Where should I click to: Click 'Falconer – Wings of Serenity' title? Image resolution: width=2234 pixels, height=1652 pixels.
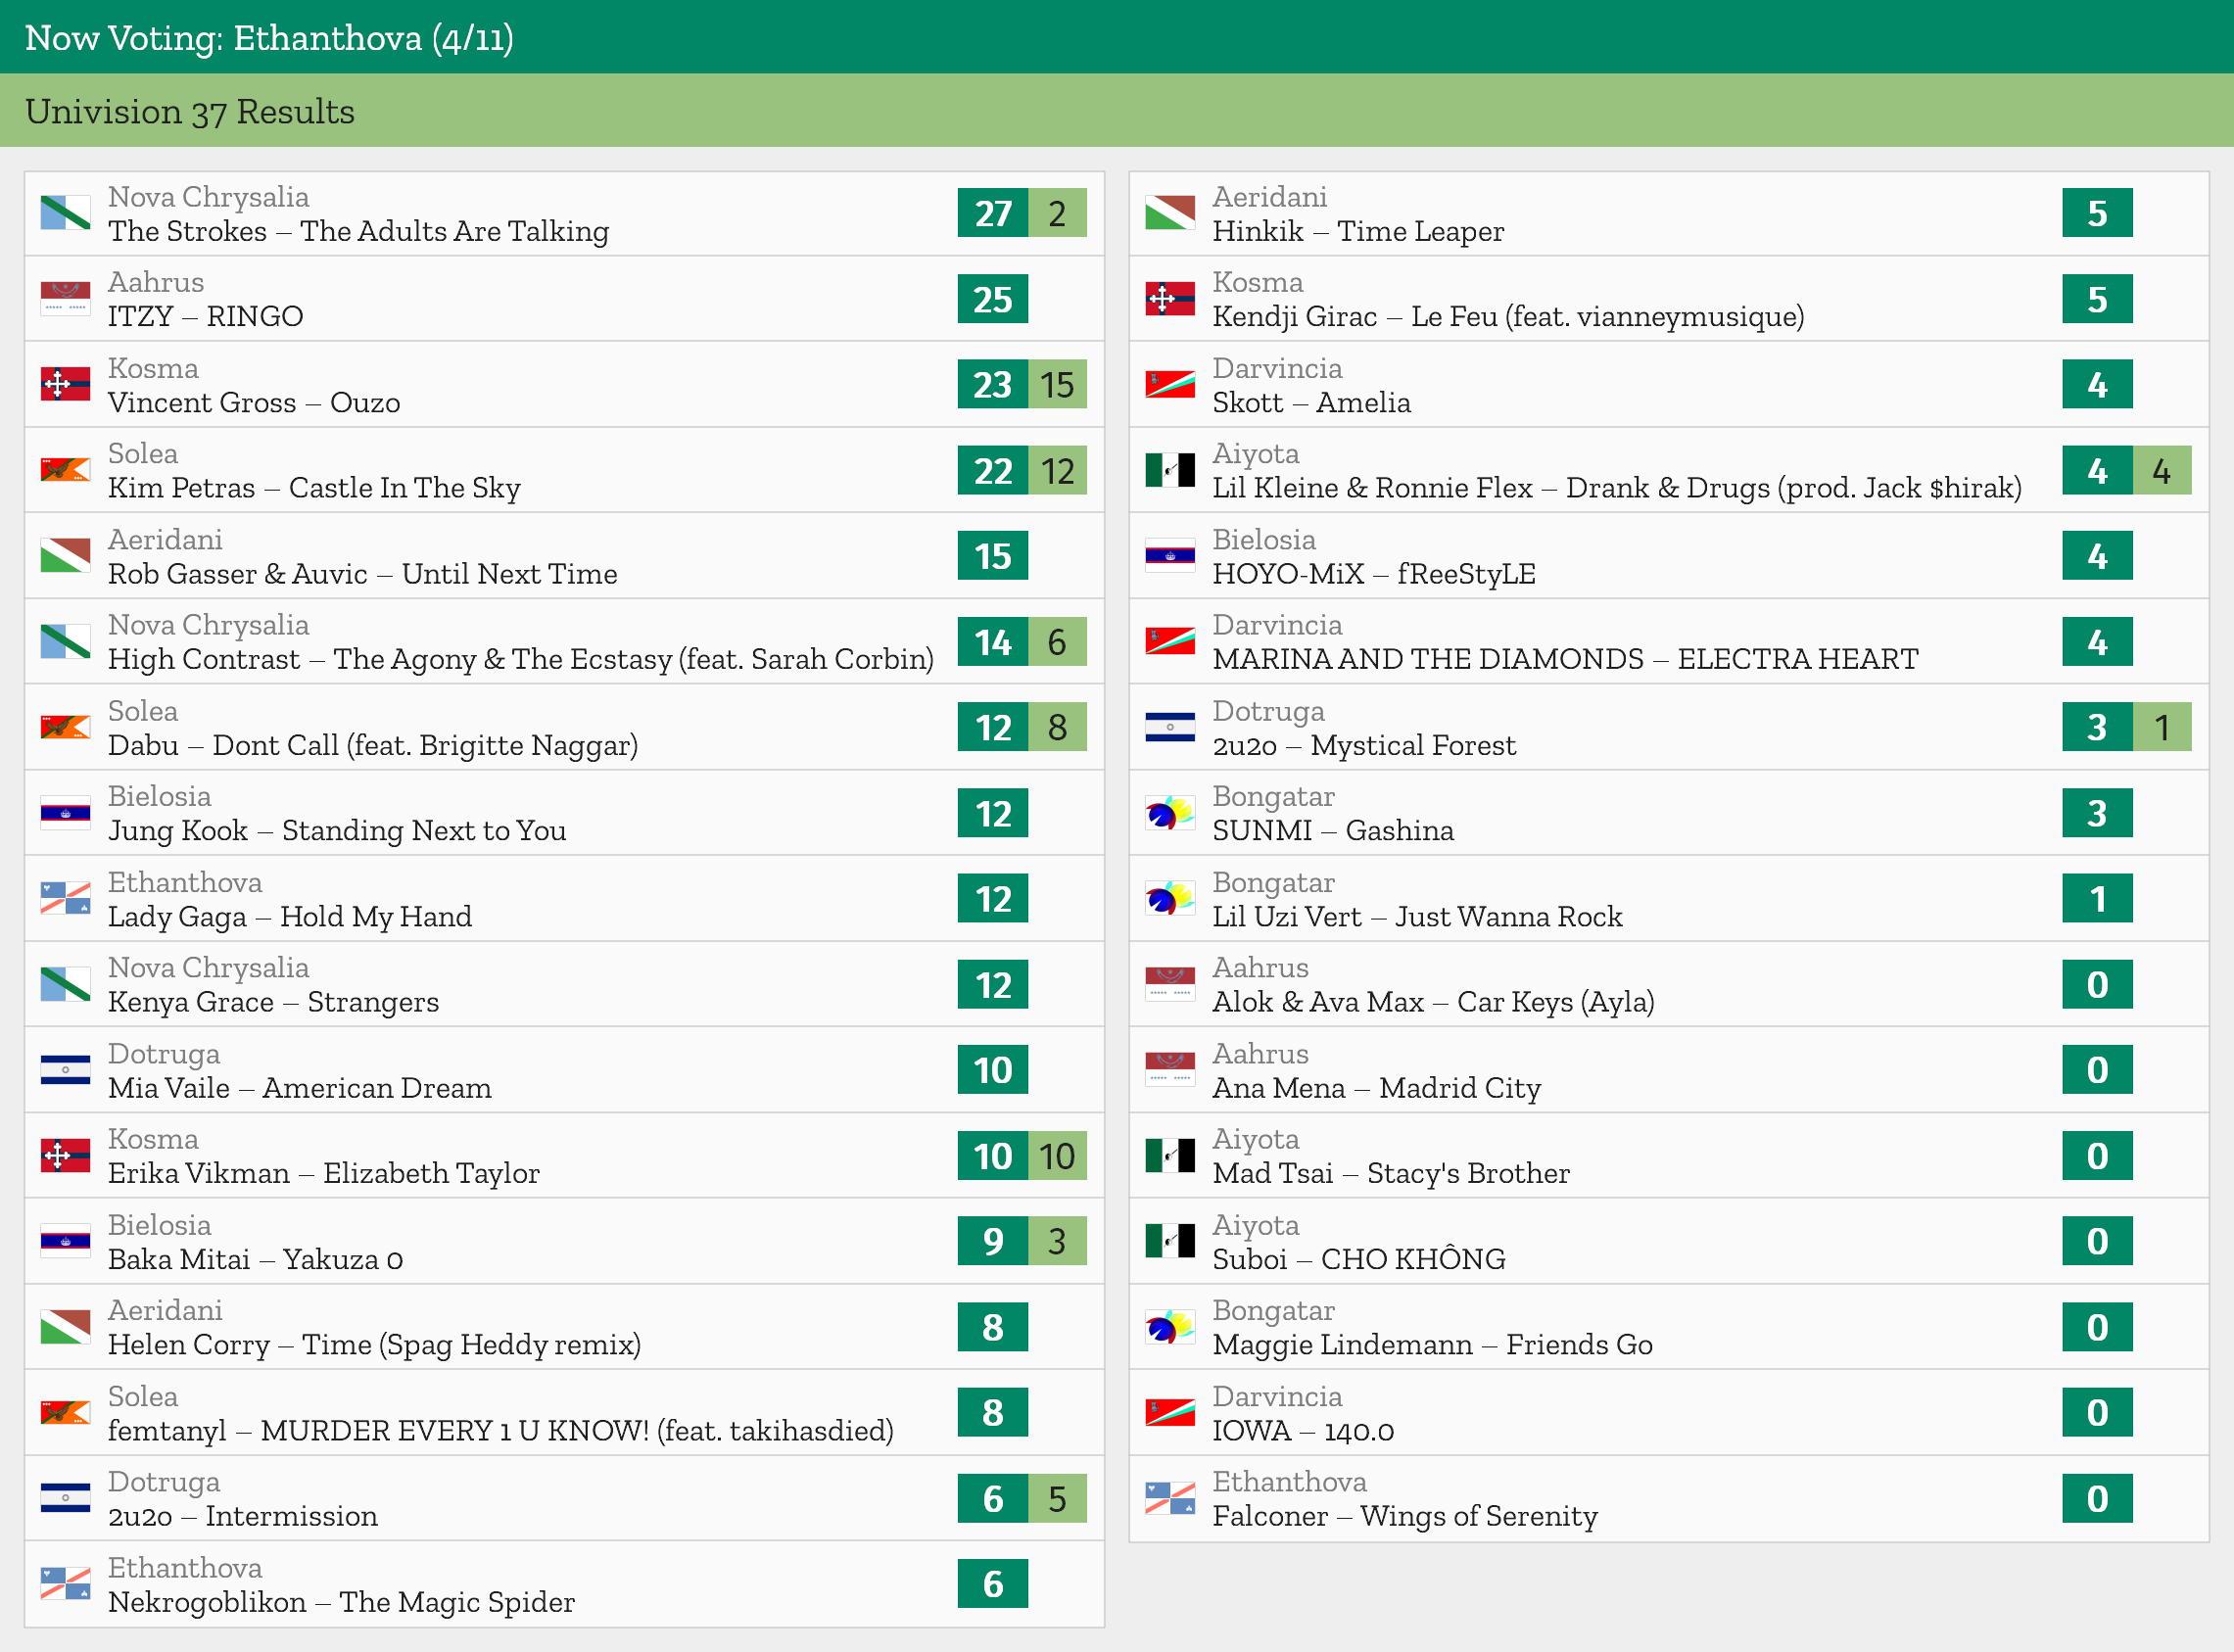click(x=1405, y=1516)
